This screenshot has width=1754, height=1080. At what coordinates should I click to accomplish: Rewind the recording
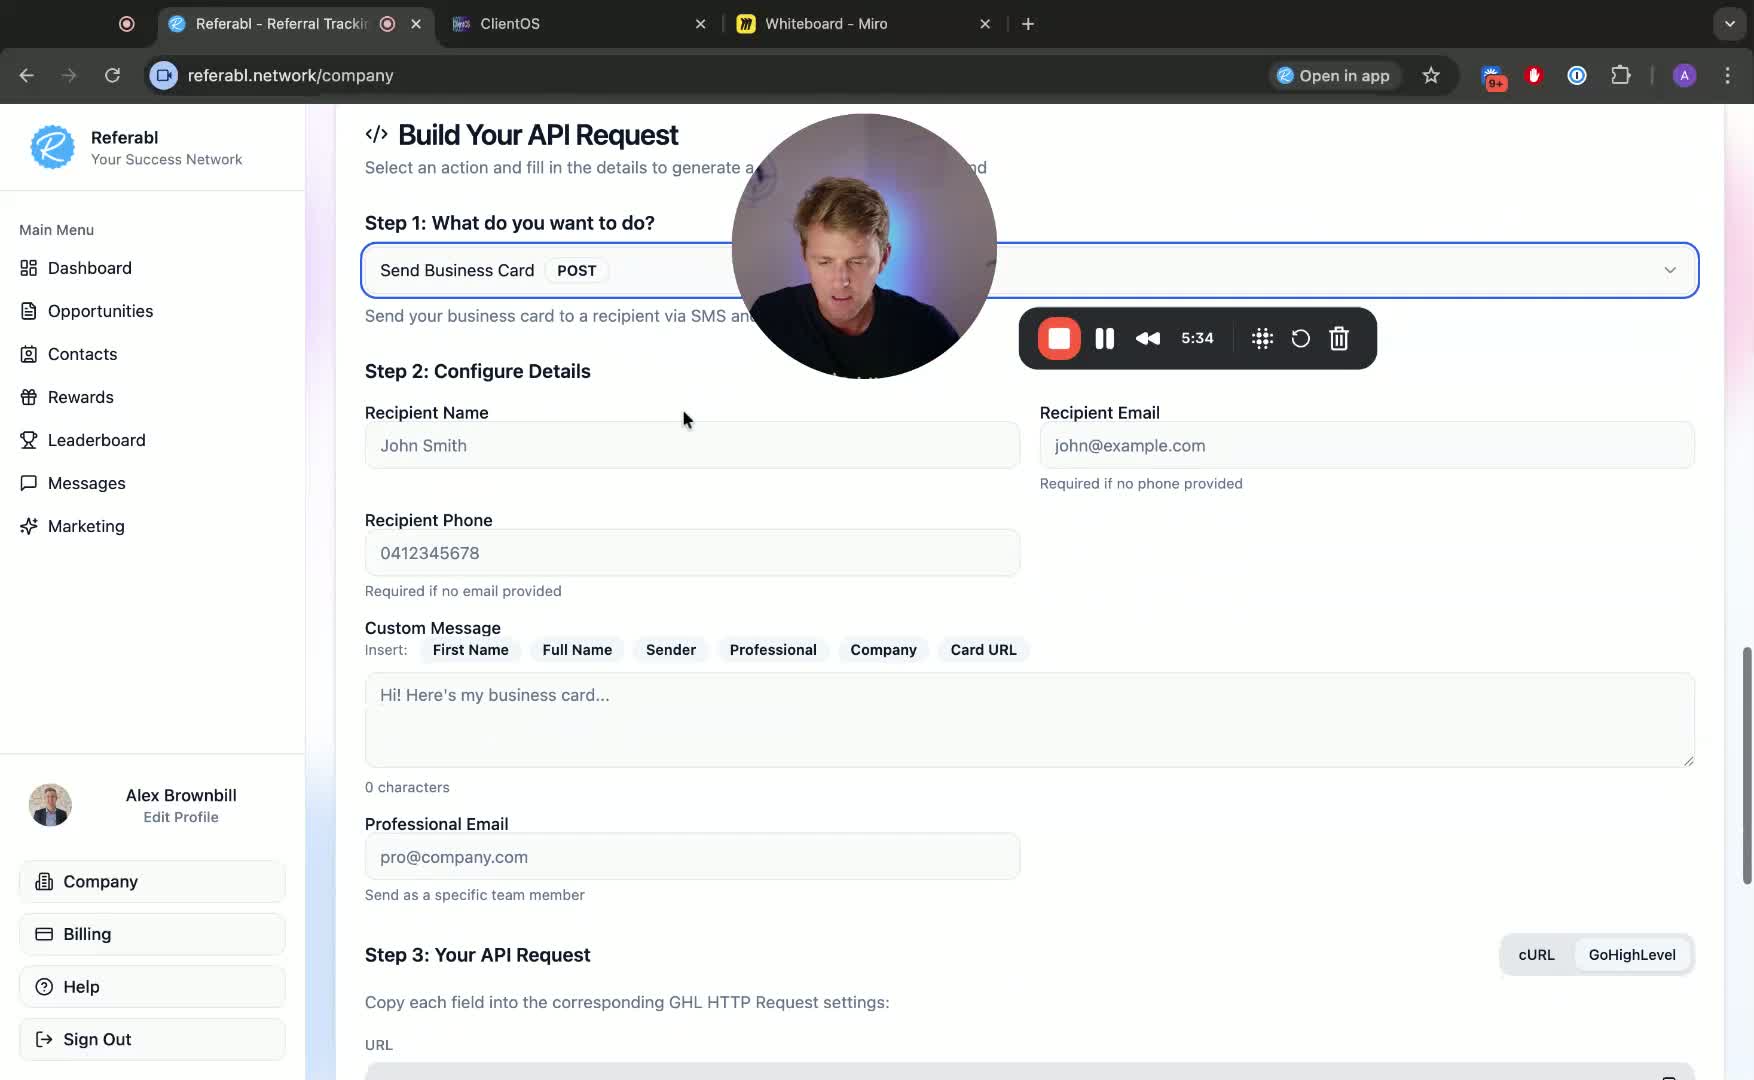(x=1148, y=338)
